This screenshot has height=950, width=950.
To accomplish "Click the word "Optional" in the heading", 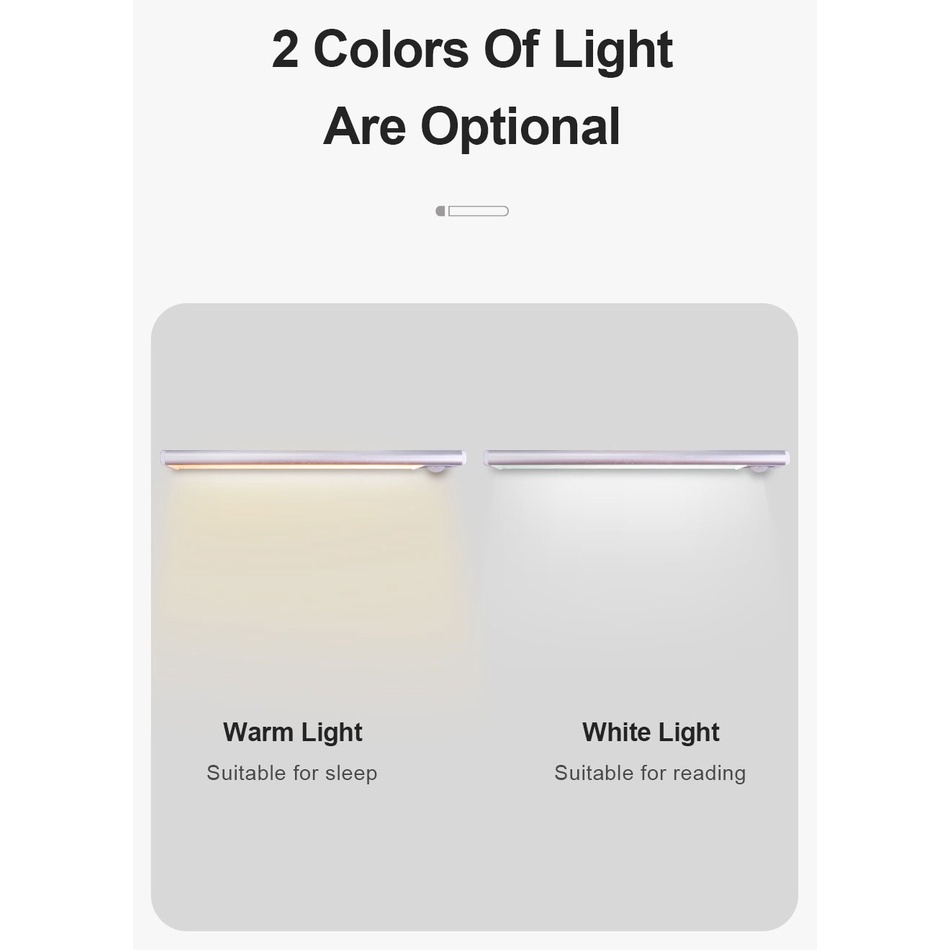I will click(520, 128).
